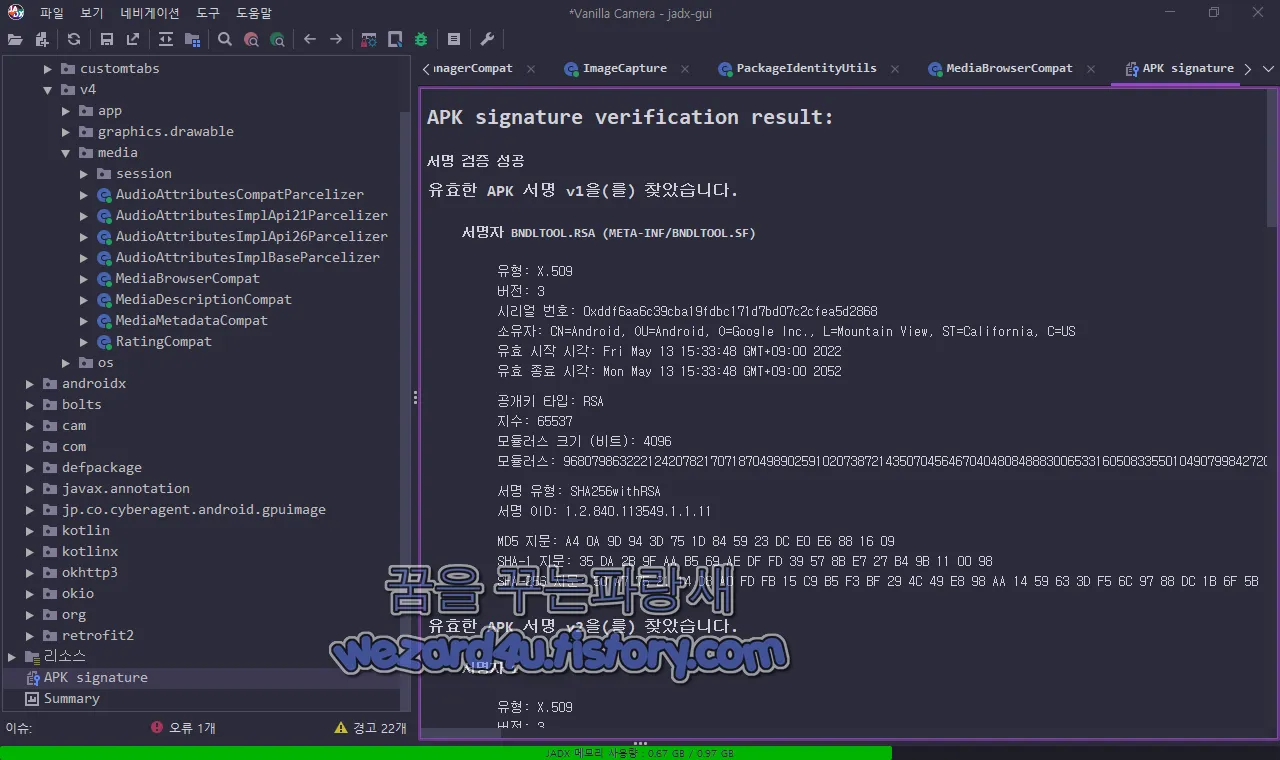
Task: Open the log viewer icon
Action: (x=454, y=40)
